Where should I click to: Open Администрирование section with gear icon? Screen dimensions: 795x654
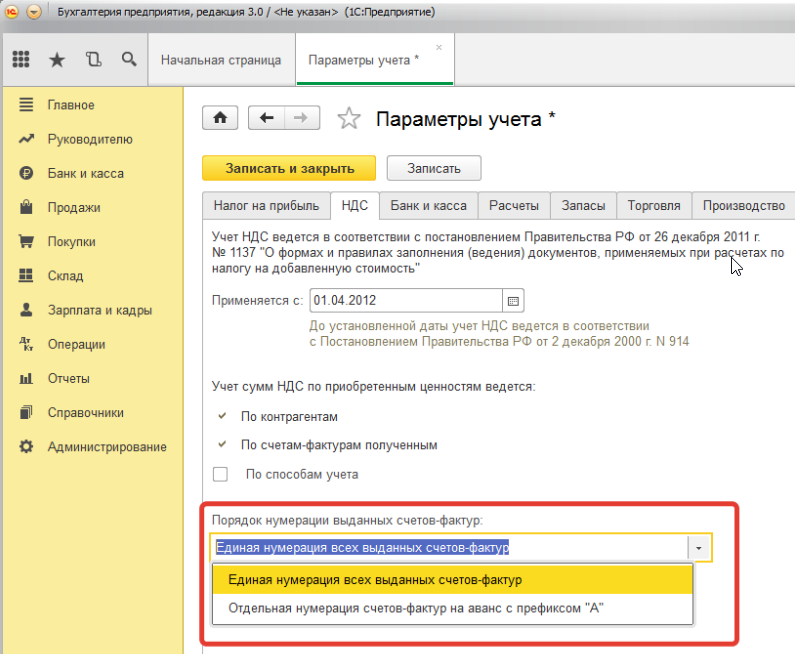pos(27,447)
